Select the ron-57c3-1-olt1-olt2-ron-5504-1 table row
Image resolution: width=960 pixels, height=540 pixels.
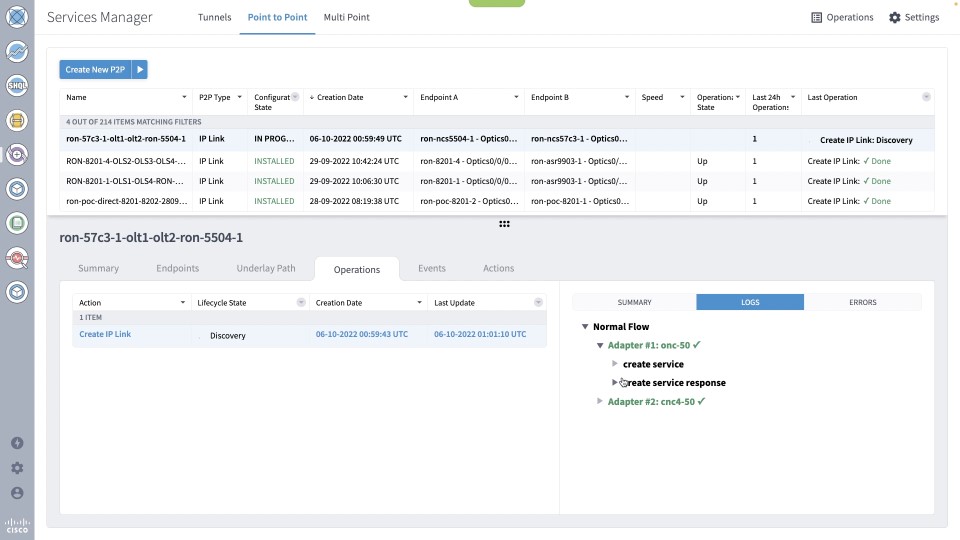[x=497, y=140]
